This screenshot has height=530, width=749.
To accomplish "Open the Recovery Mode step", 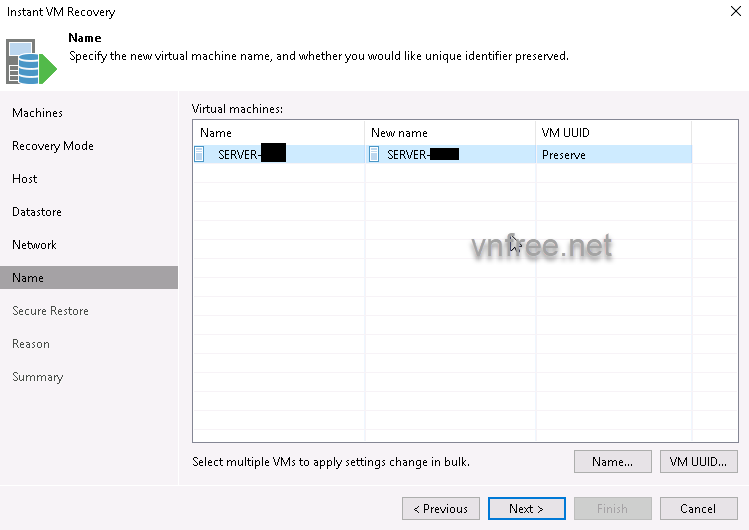I will click(52, 146).
